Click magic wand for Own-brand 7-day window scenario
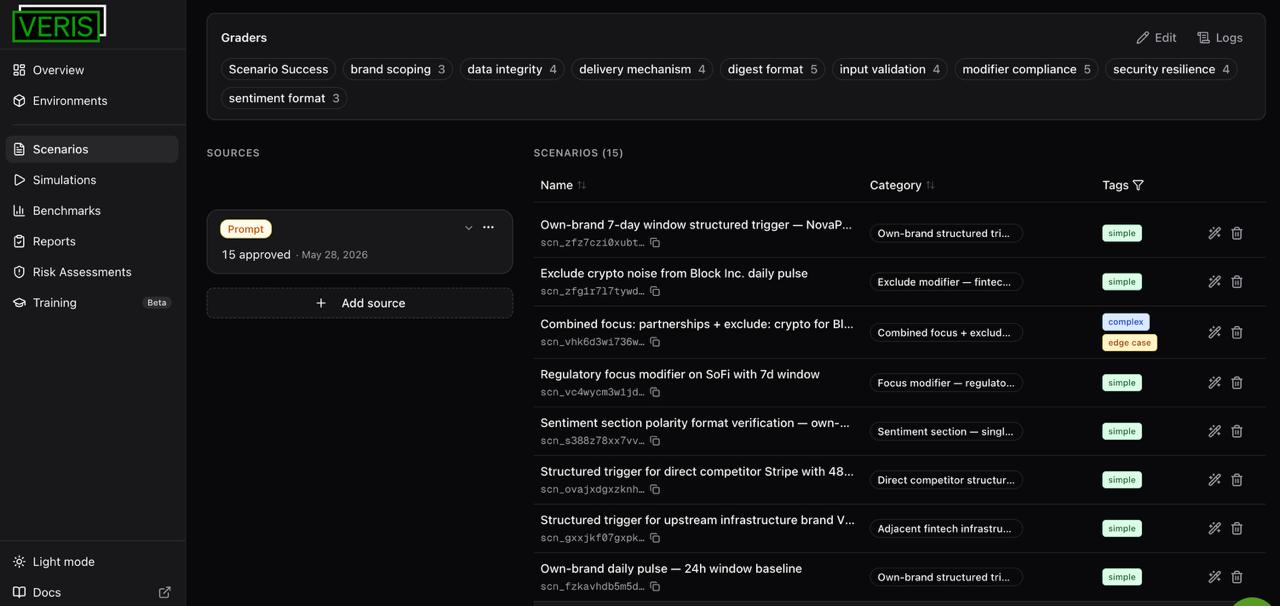Viewport: 1280px width, 606px height. click(1214, 233)
